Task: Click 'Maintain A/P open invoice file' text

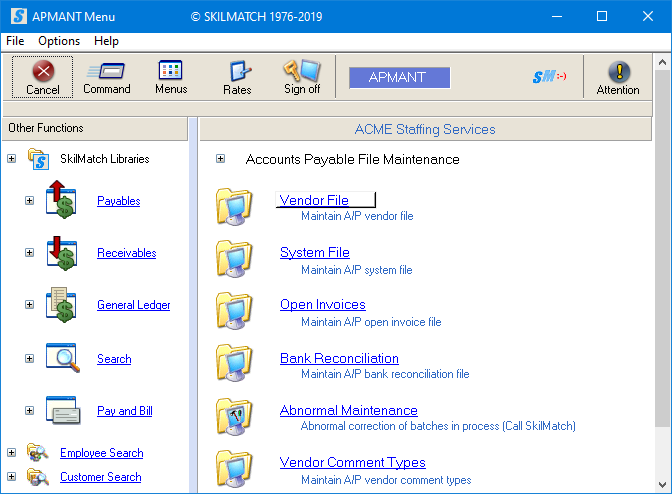Action: (x=371, y=322)
